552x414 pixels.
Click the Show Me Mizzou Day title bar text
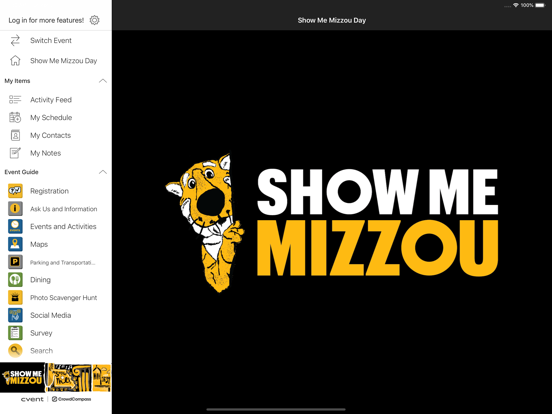click(332, 20)
